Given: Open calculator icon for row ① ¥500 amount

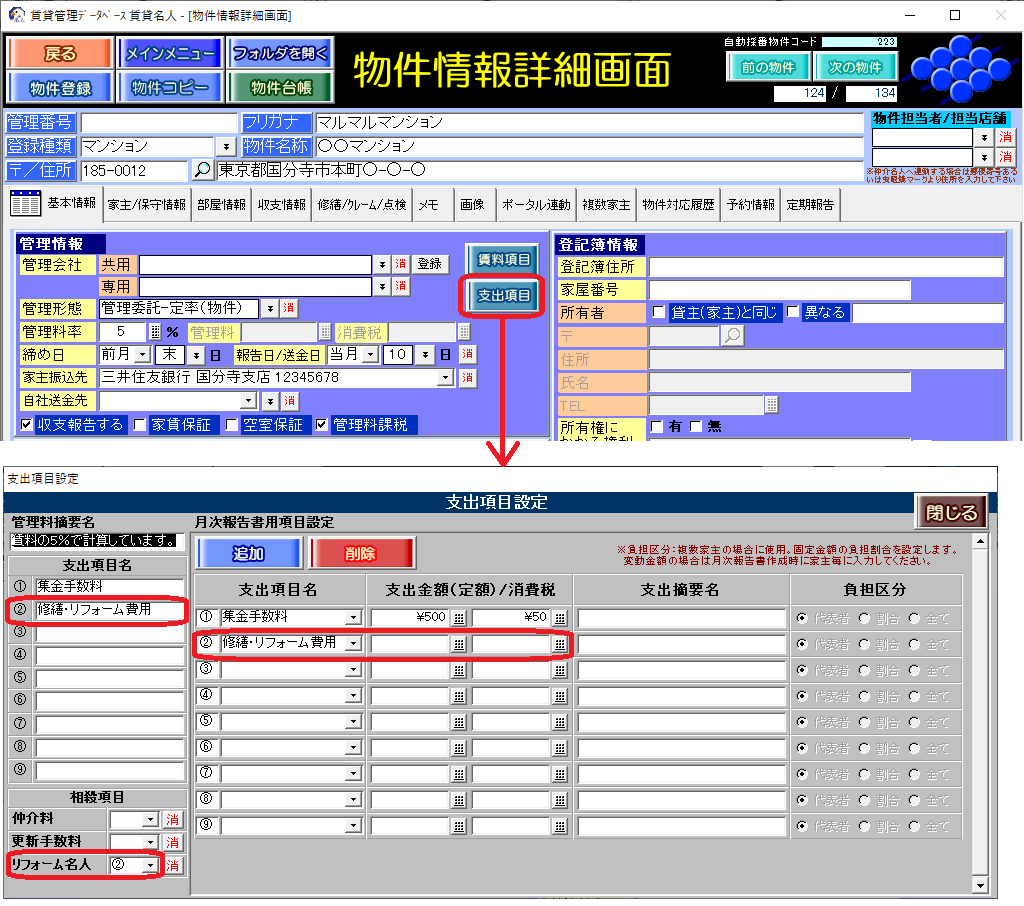Looking at the screenshot, I should click(459, 618).
